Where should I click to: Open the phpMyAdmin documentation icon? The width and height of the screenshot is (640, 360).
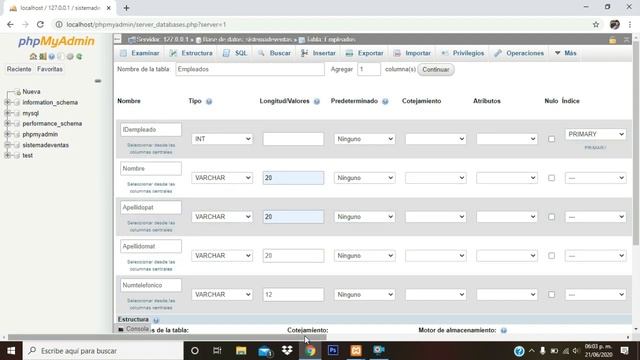pyautogui.click(x=51, y=56)
